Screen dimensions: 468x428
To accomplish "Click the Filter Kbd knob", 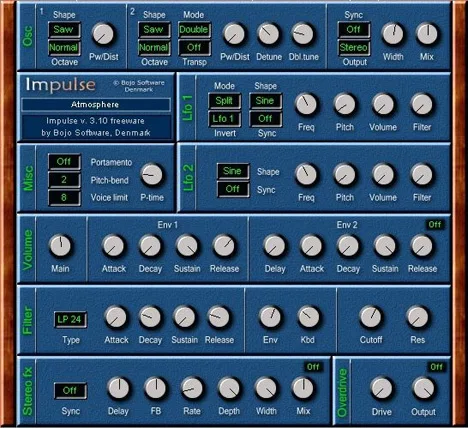I will coord(308,317).
